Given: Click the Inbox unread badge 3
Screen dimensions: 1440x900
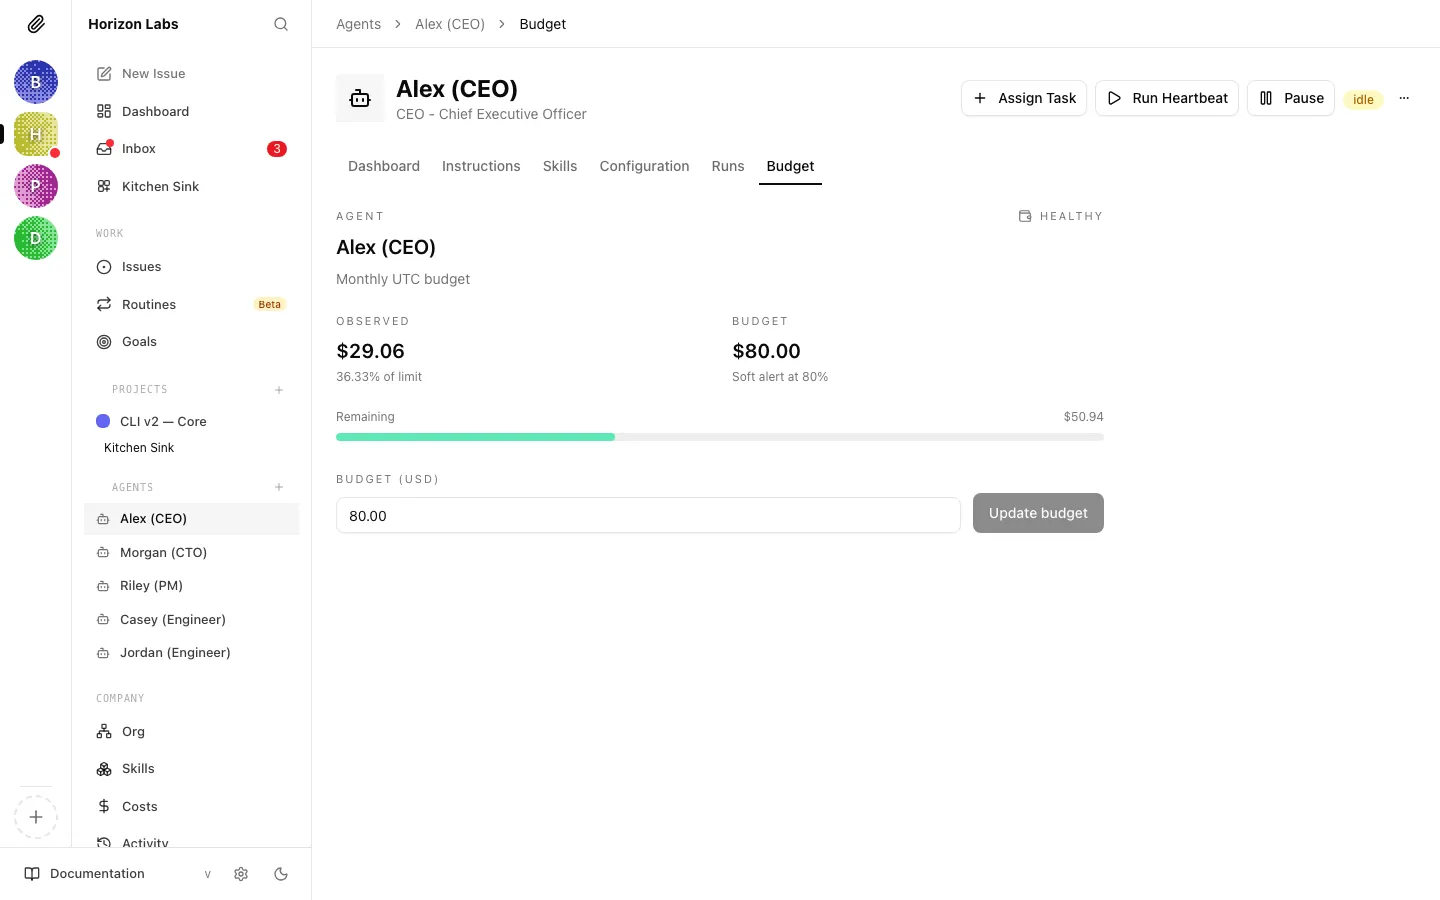Looking at the screenshot, I should (277, 149).
